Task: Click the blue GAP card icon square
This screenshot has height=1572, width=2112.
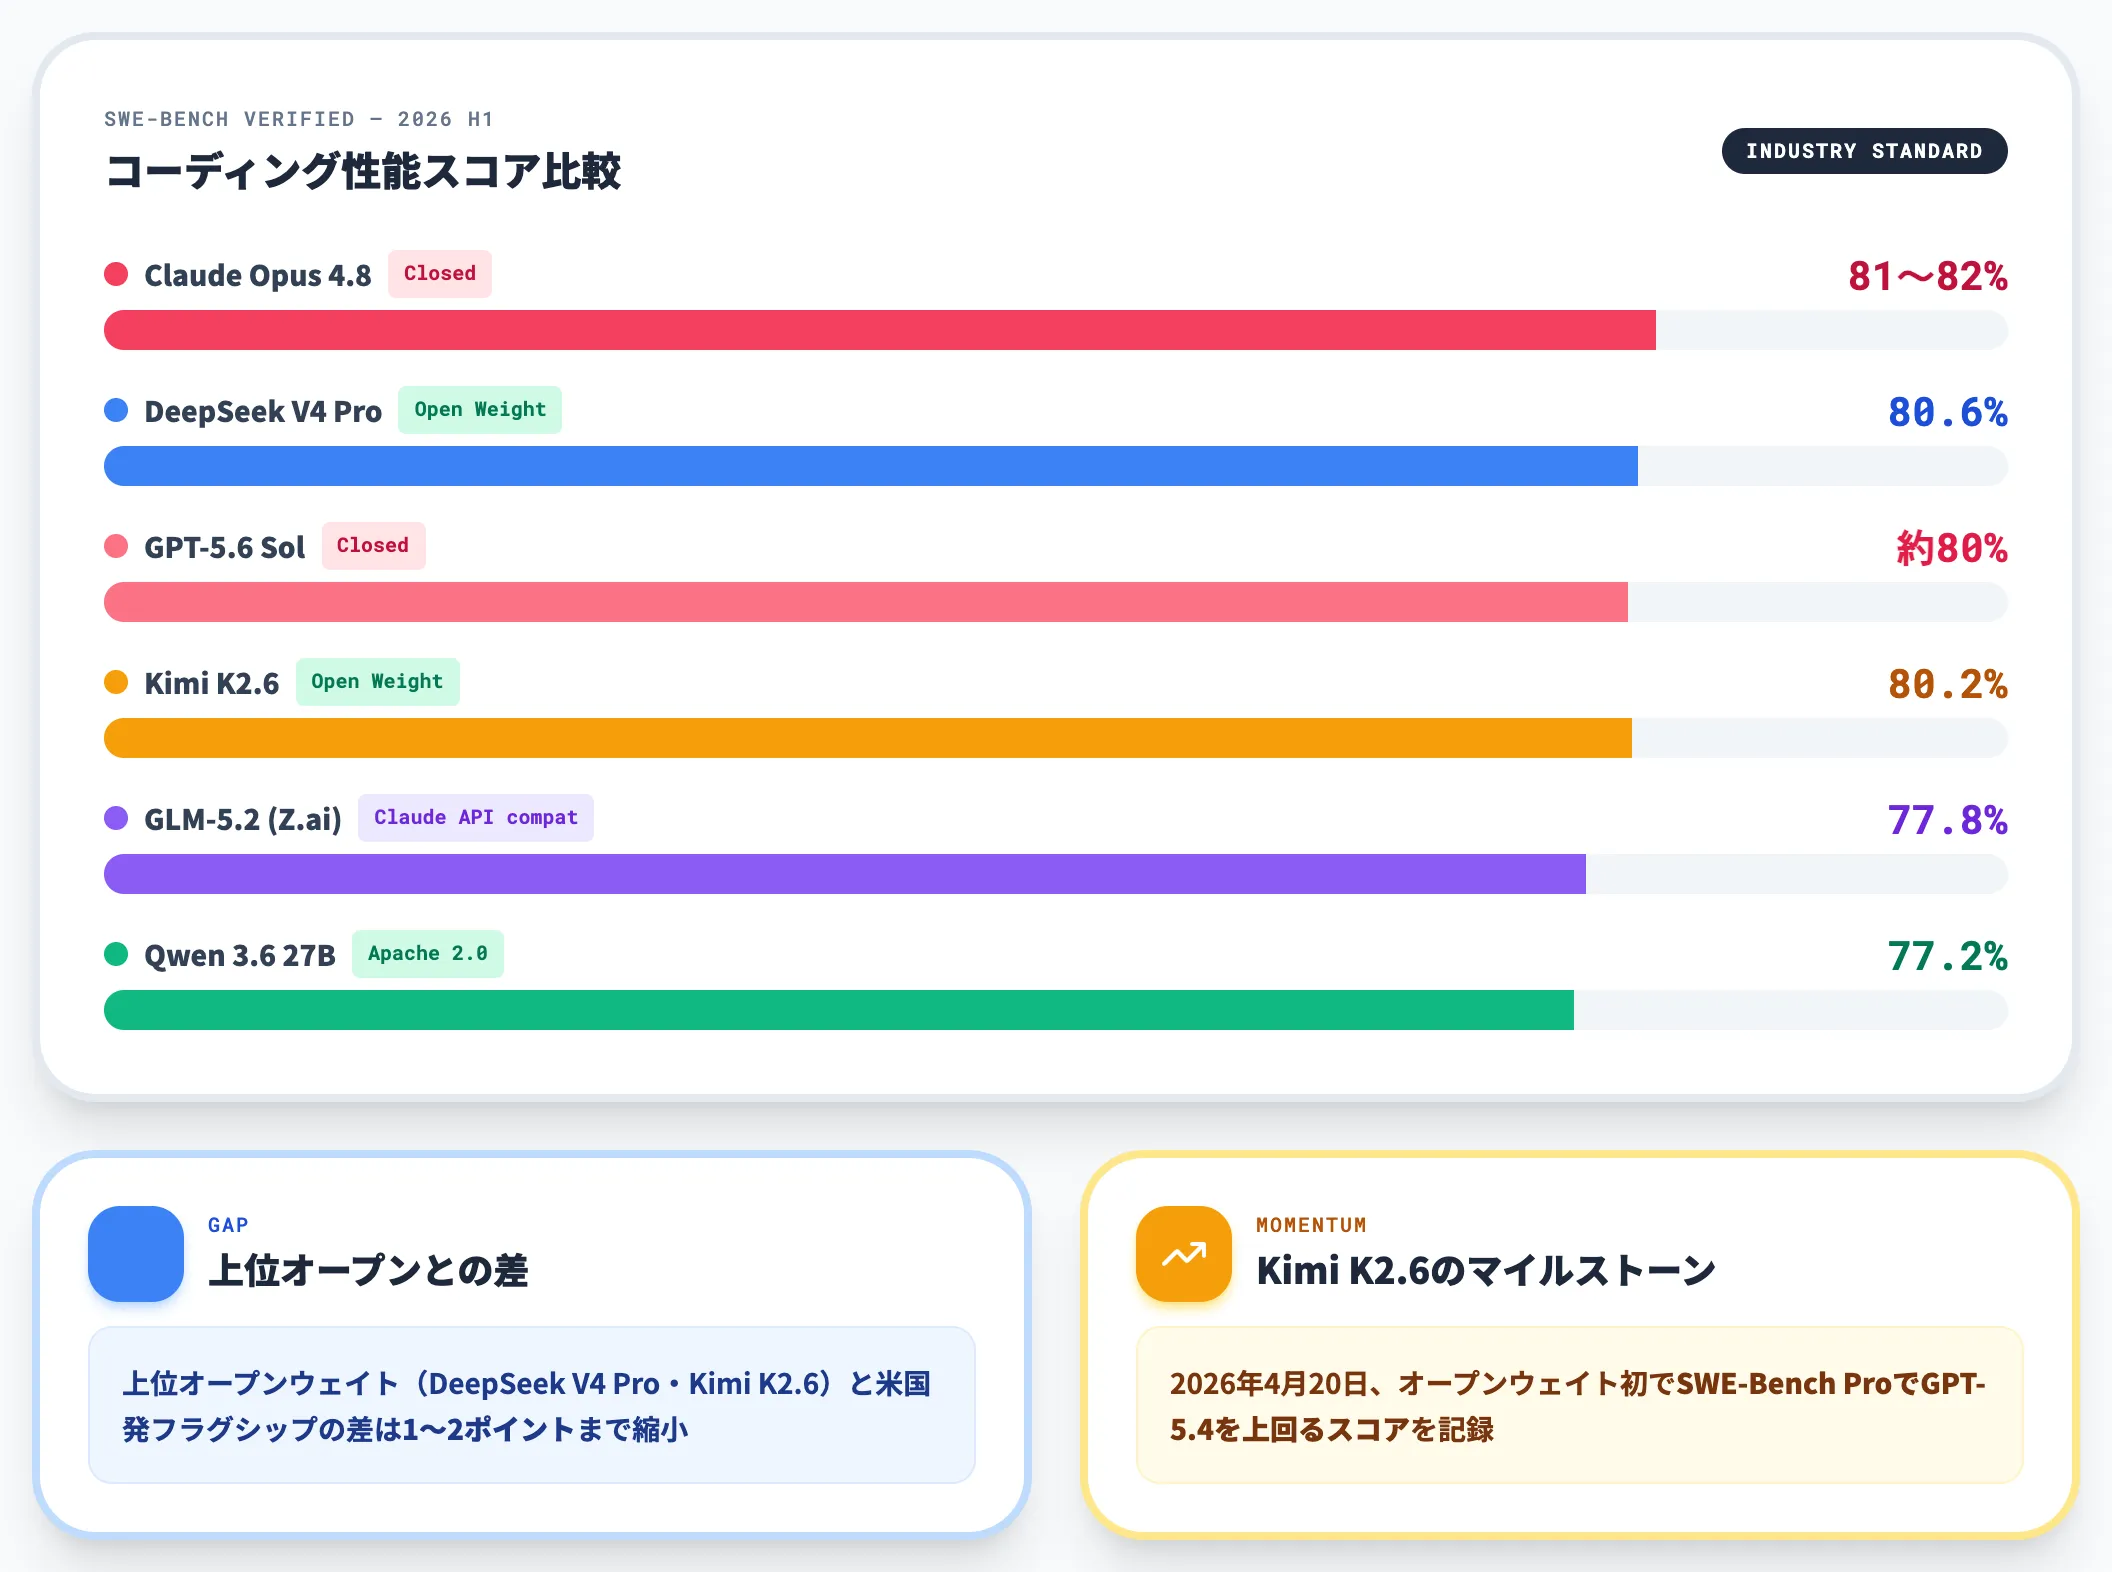Action: click(136, 1254)
